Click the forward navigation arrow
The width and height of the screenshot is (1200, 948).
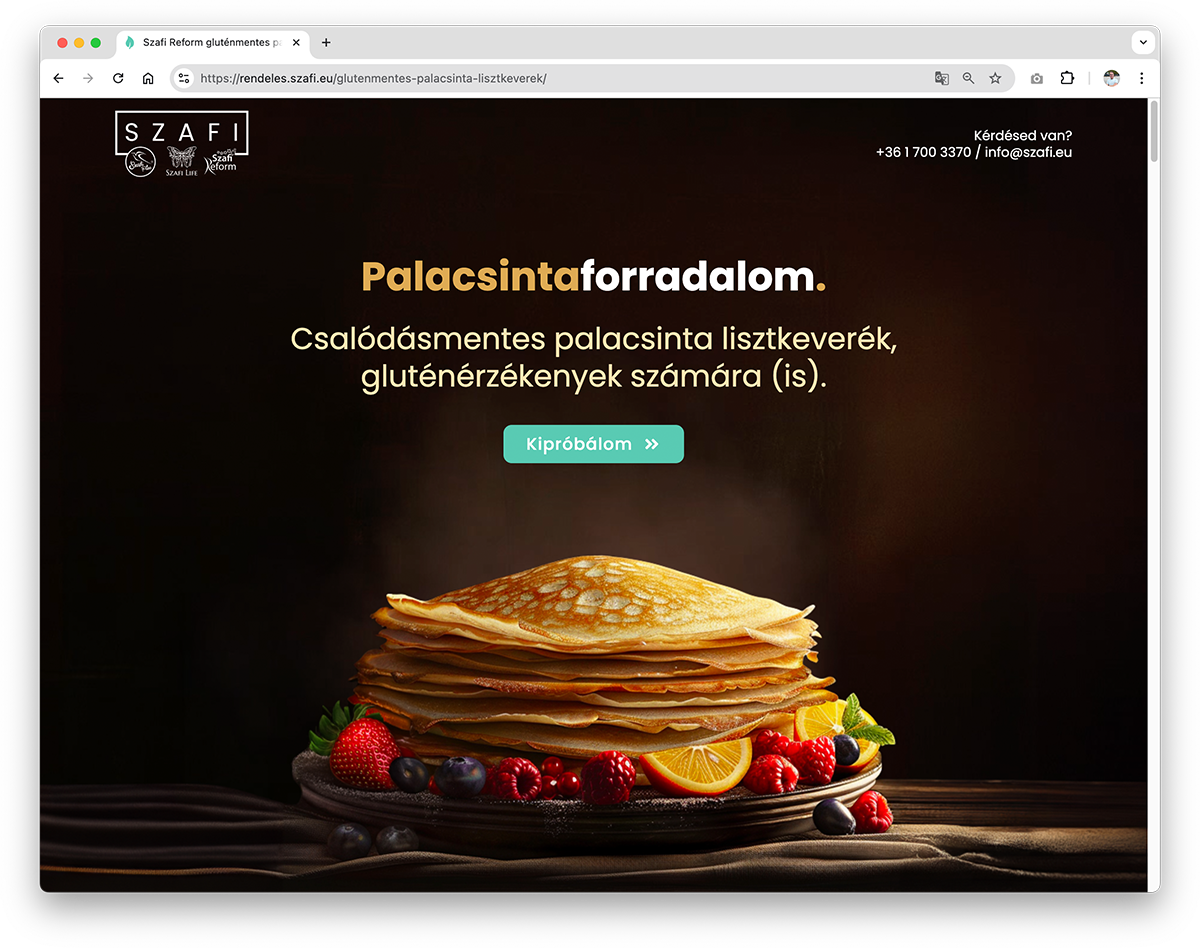[x=88, y=78]
